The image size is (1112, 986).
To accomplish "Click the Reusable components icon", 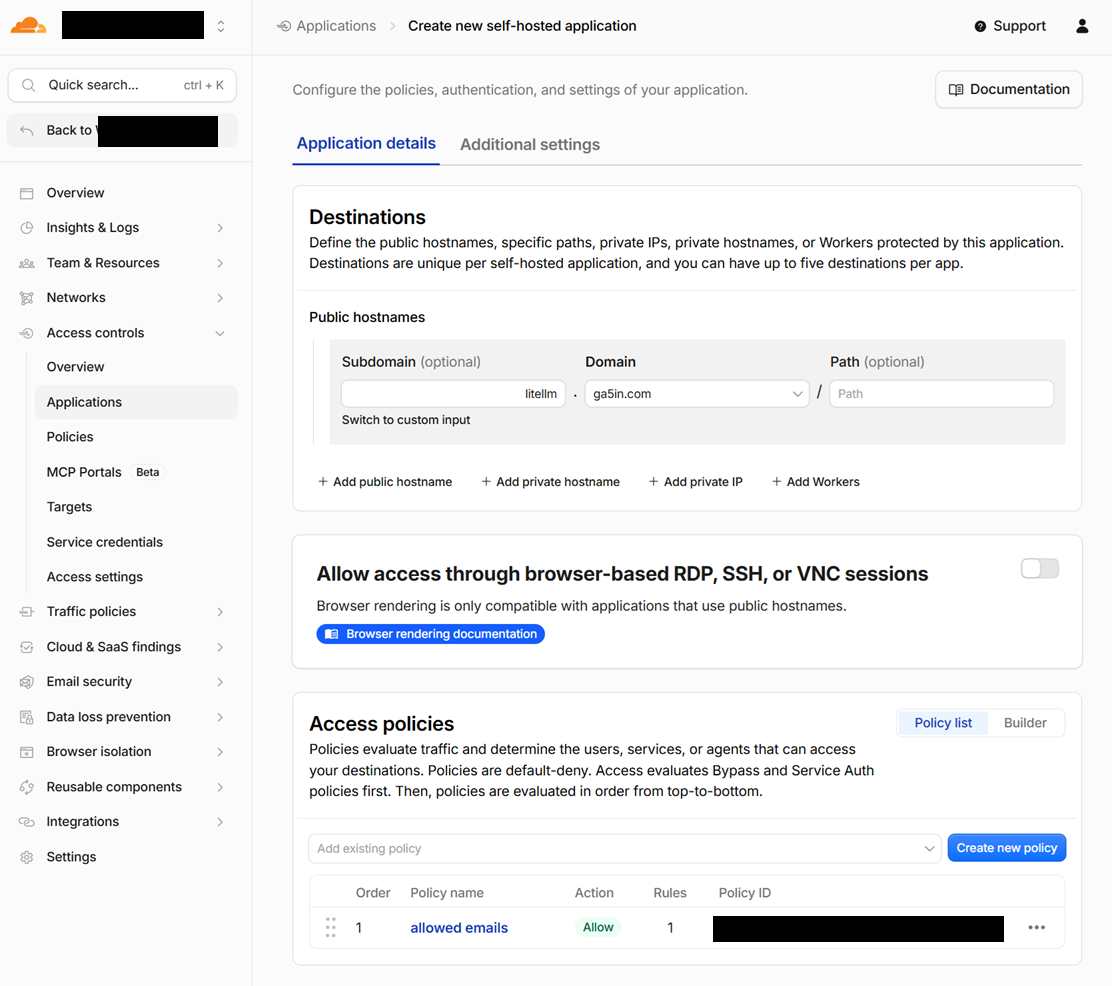I will point(27,787).
